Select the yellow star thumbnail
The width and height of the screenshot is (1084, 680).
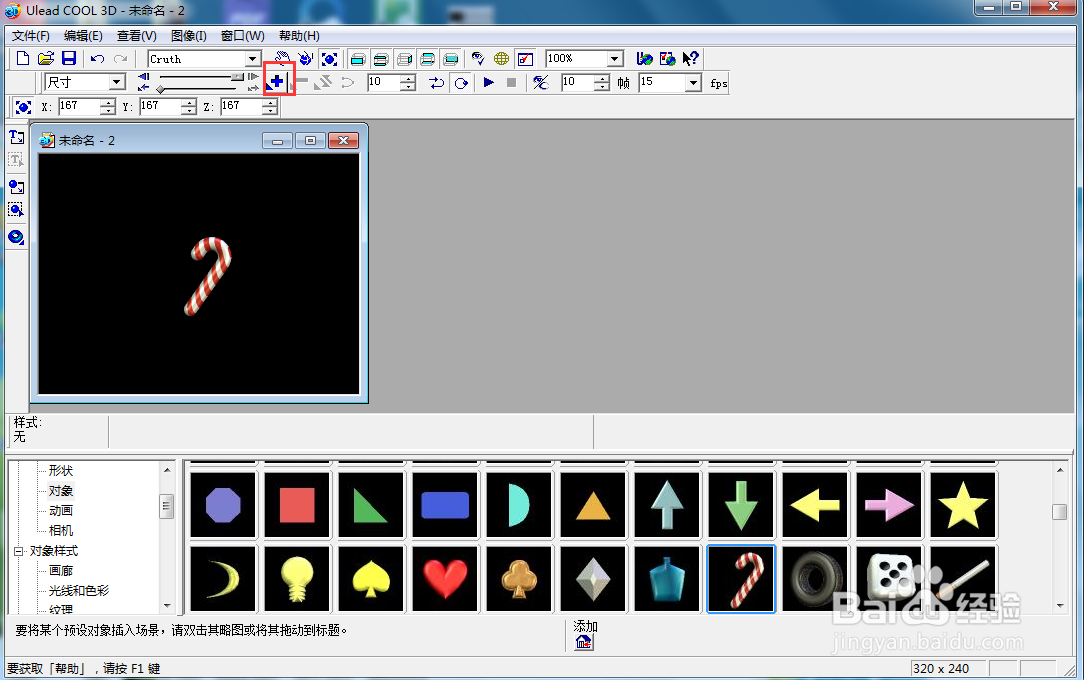click(x=963, y=505)
